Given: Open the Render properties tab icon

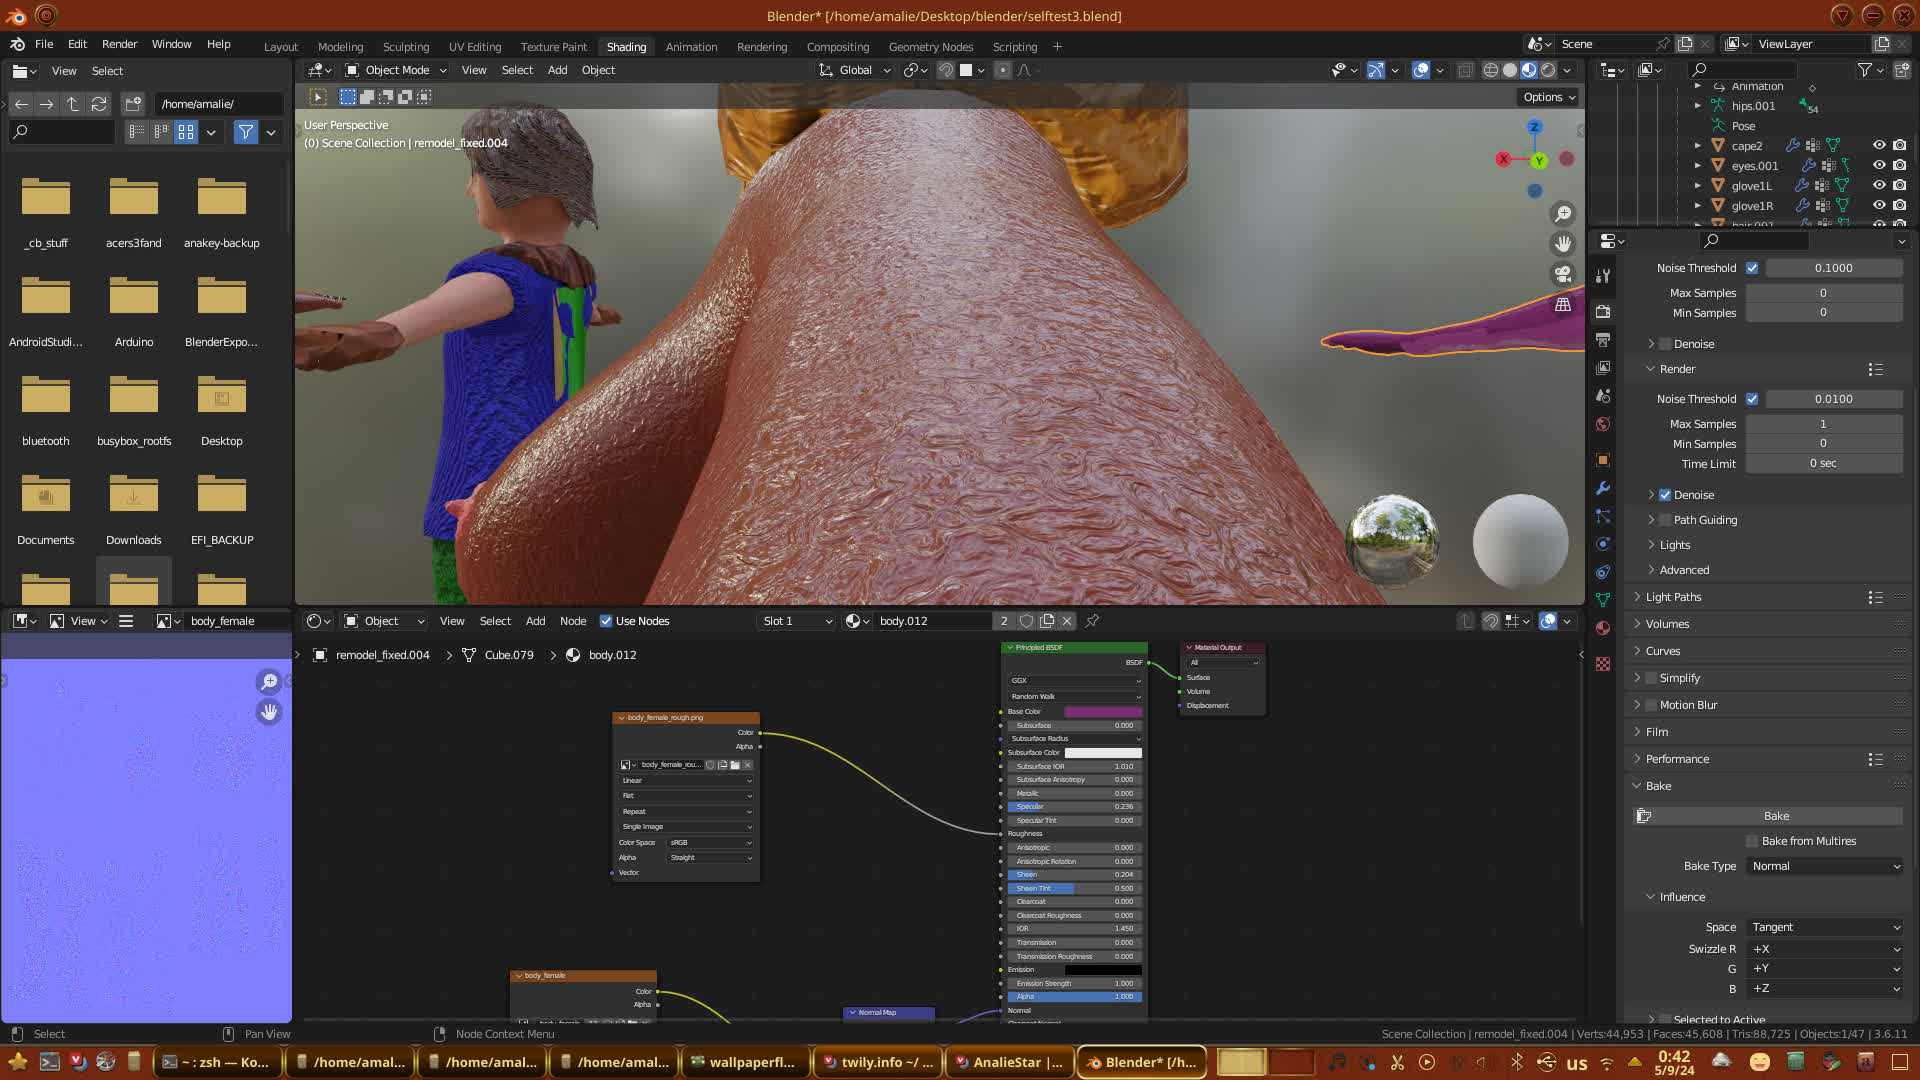Looking at the screenshot, I should (1603, 311).
